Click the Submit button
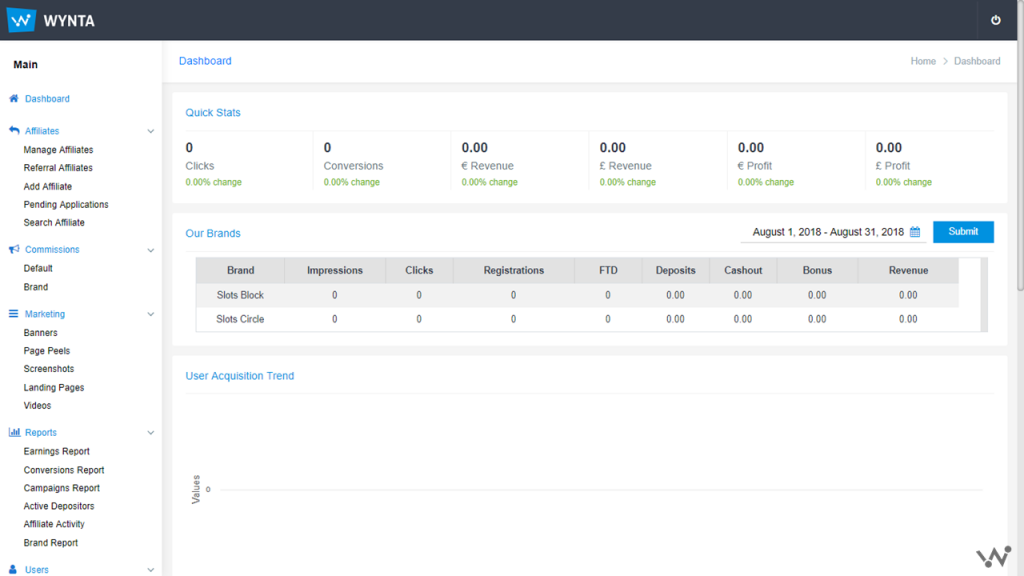 point(963,232)
